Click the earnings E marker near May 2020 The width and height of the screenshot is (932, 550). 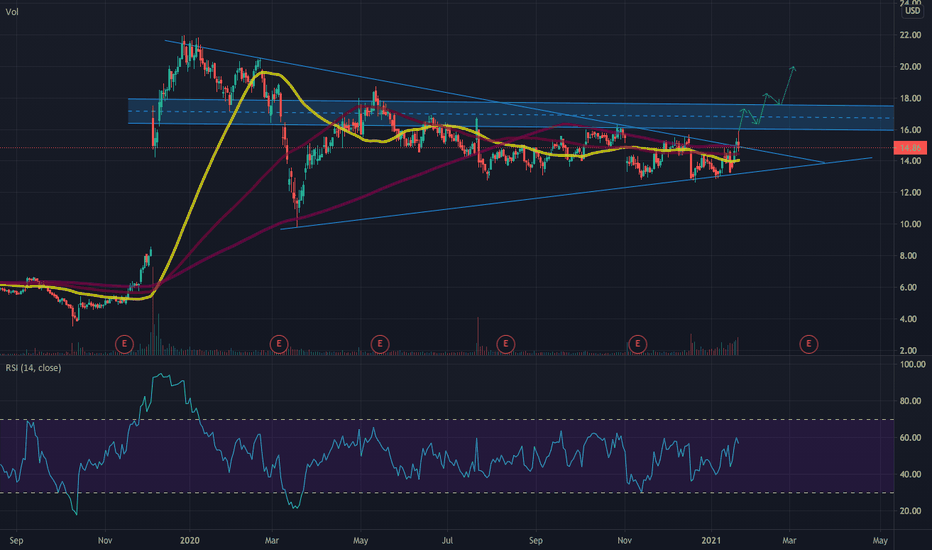pyautogui.click(x=380, y=344)
